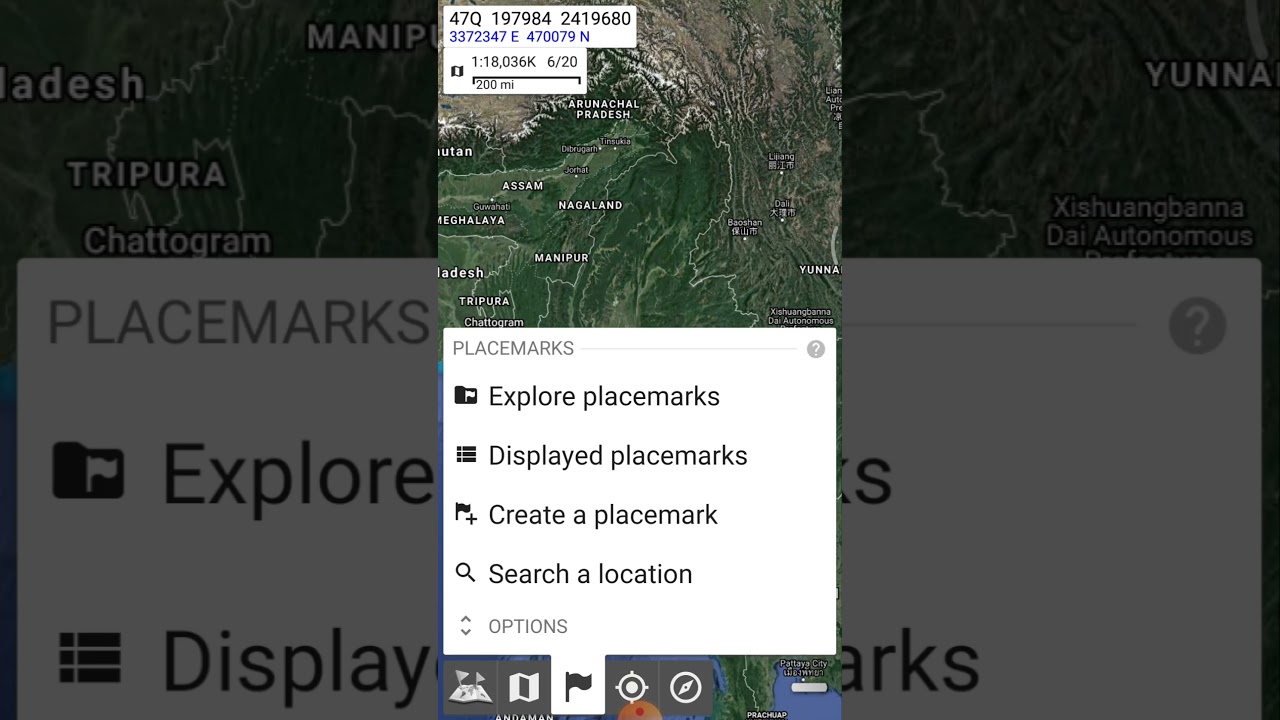Toggle the placemarks flag toolbar button
Viewport: 1280px width, 720px height.
point(578,685)
